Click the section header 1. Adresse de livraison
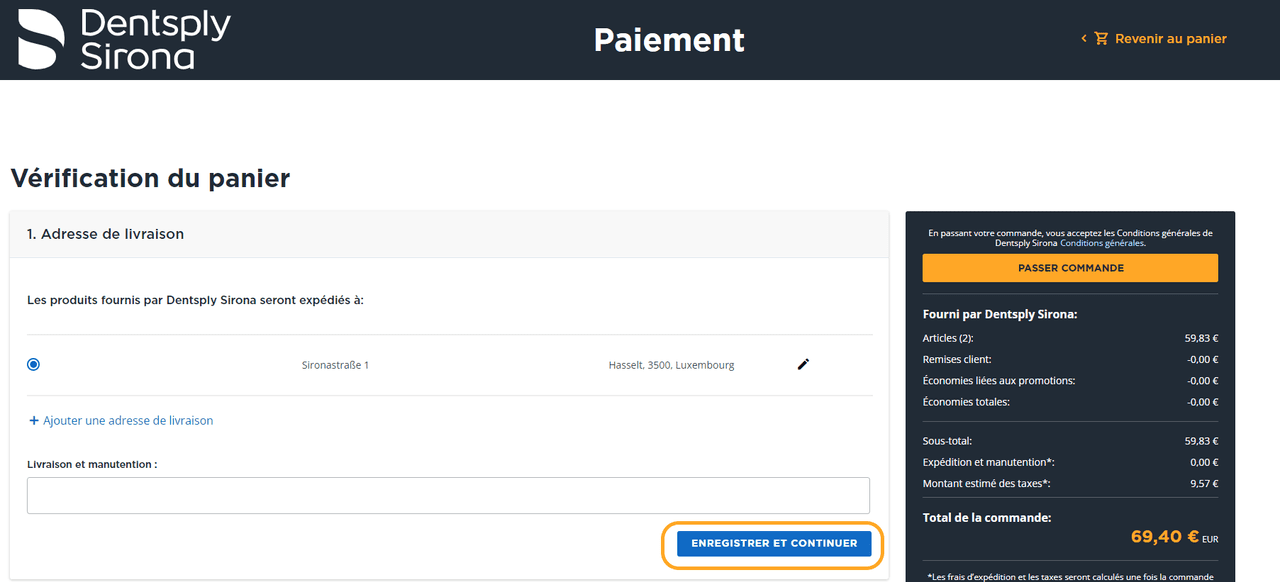The image size is (1280, 582). click(x=105, y=233)
